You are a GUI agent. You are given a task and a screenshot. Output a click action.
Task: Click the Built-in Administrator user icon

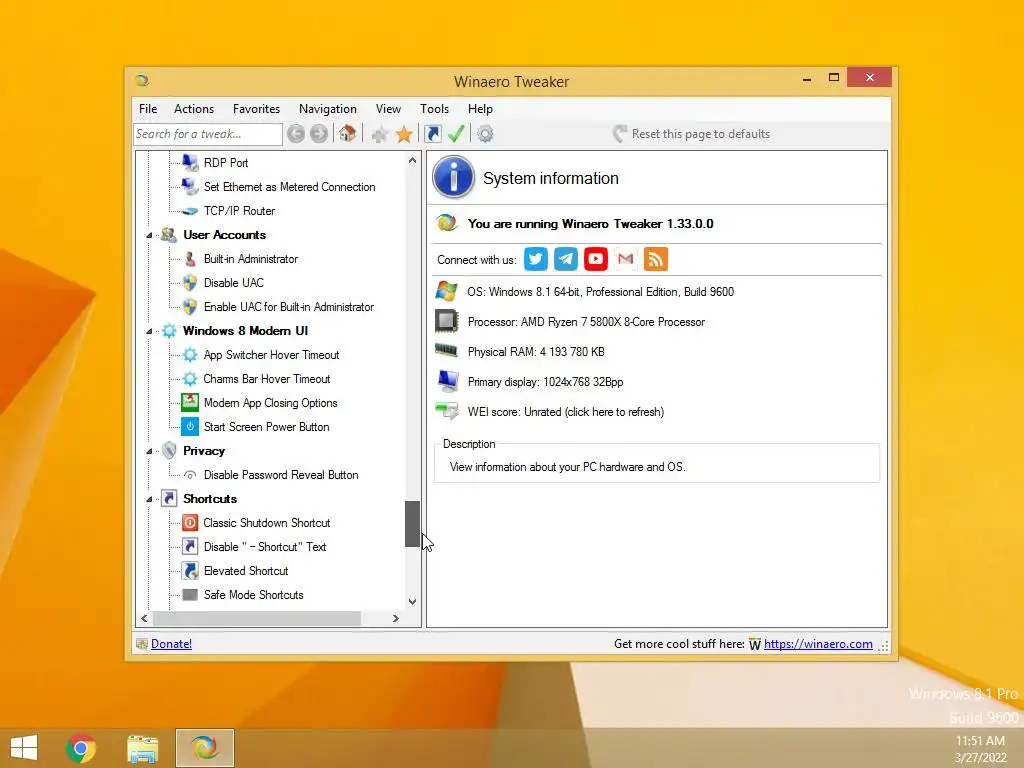(x=190, y=259)
